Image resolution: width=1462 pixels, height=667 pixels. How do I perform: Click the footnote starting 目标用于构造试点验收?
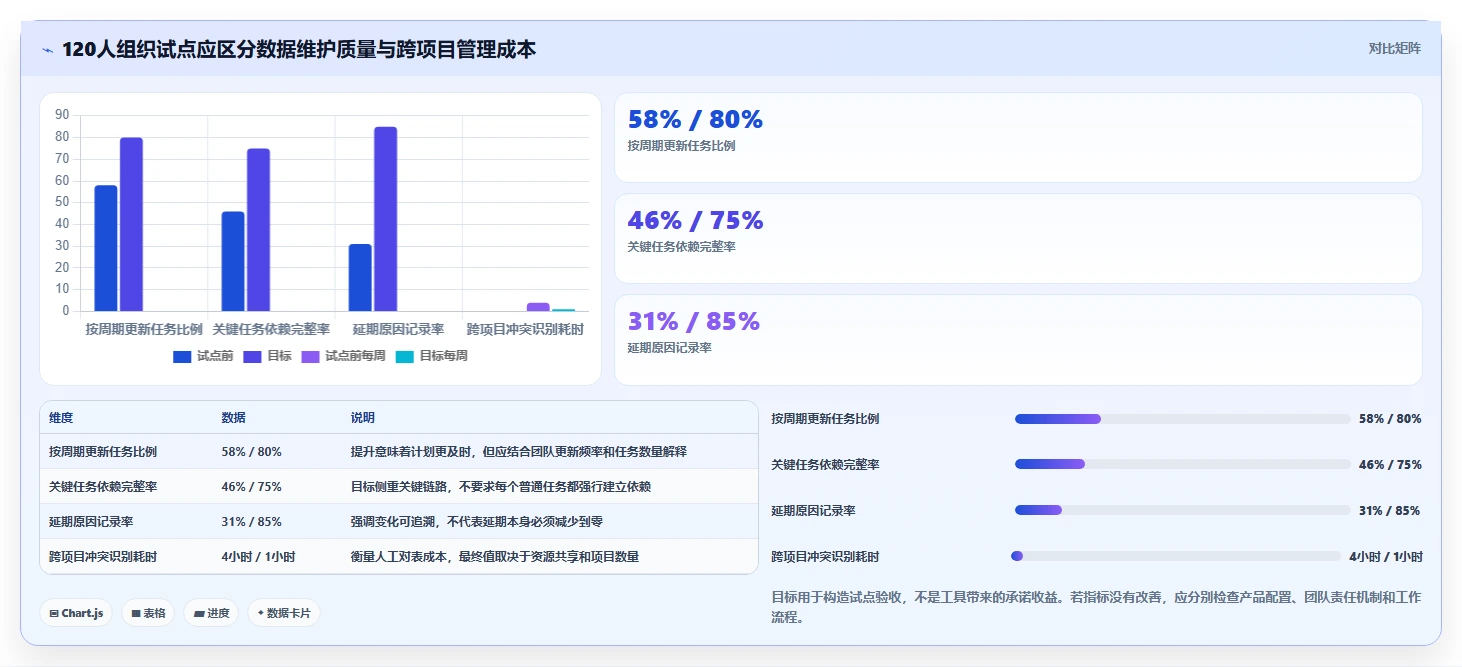1096,607
